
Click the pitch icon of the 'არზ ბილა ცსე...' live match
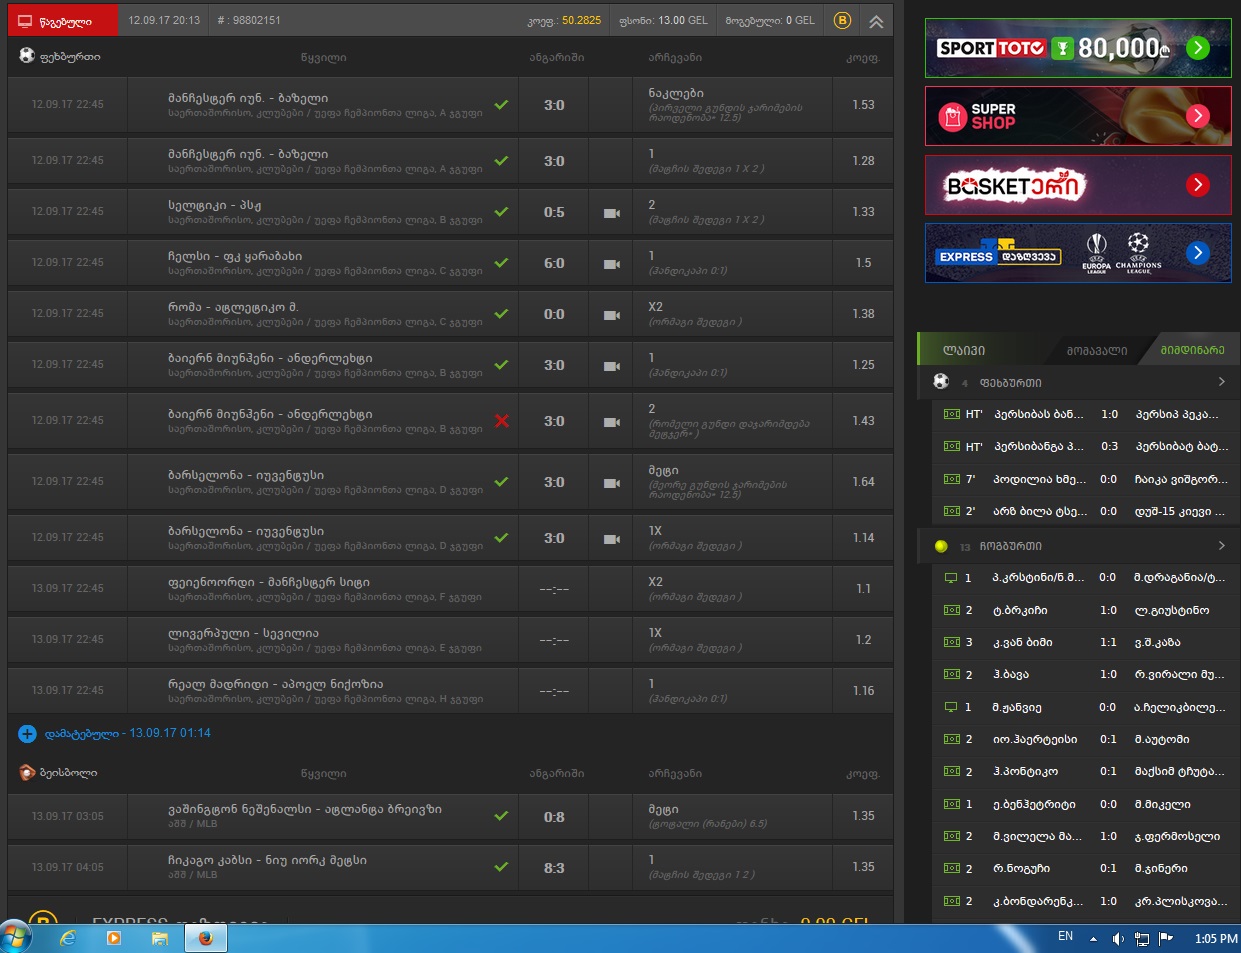[951, 511]
